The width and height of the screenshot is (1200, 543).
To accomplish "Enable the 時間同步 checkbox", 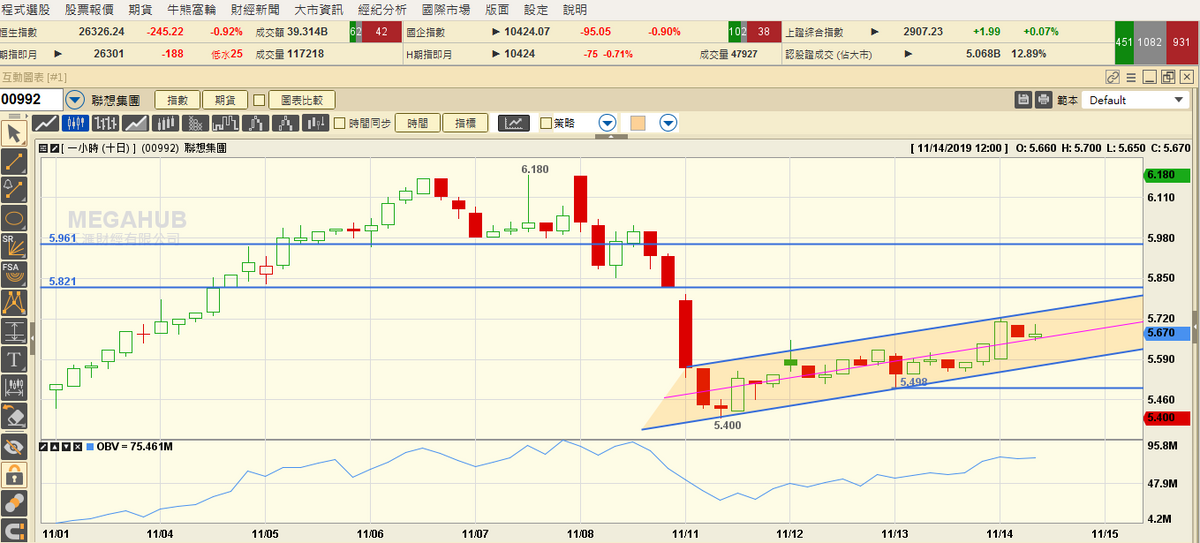I will tap(340, 123).
